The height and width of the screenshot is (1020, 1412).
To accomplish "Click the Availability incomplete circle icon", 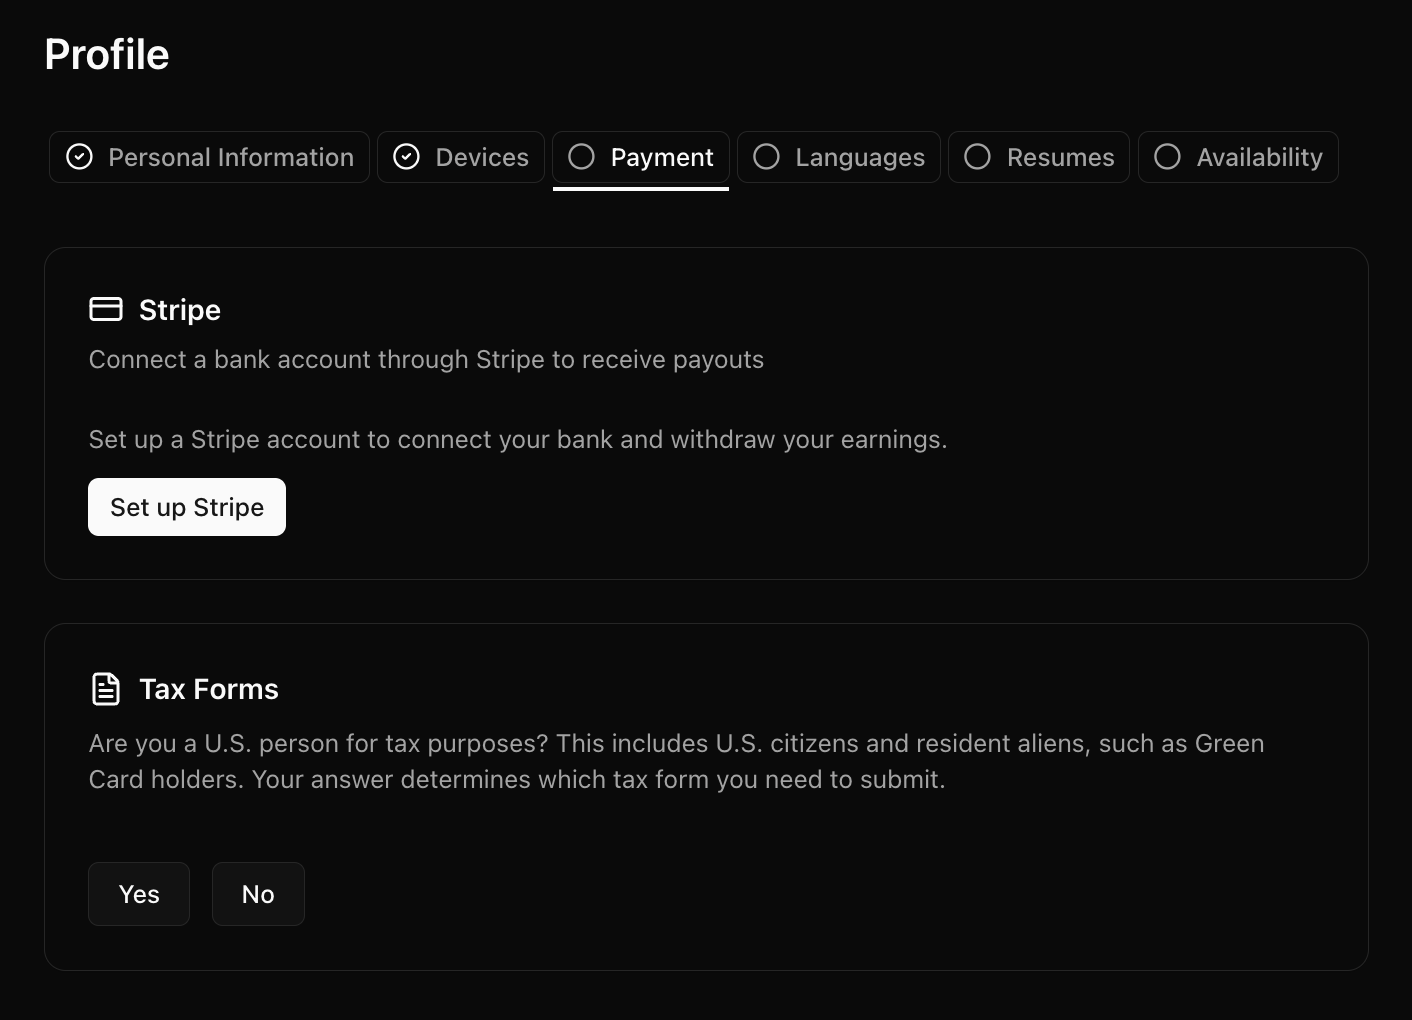I will tap(1168, 157).
